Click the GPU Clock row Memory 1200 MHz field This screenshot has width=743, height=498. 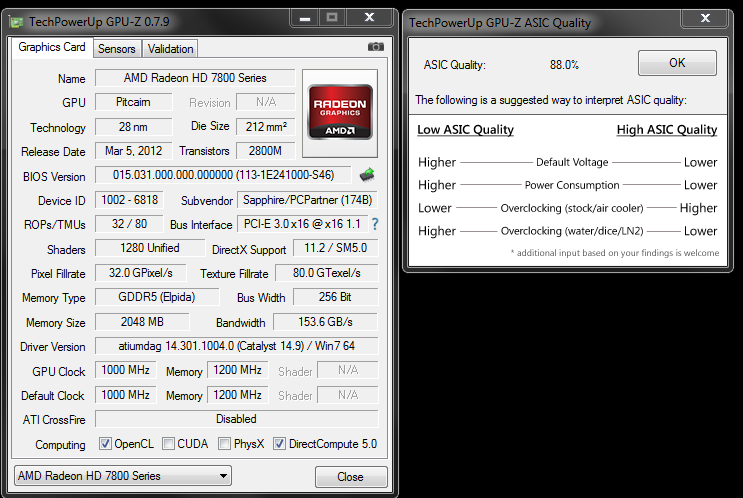pyautogui.click(x=237, y=370)
